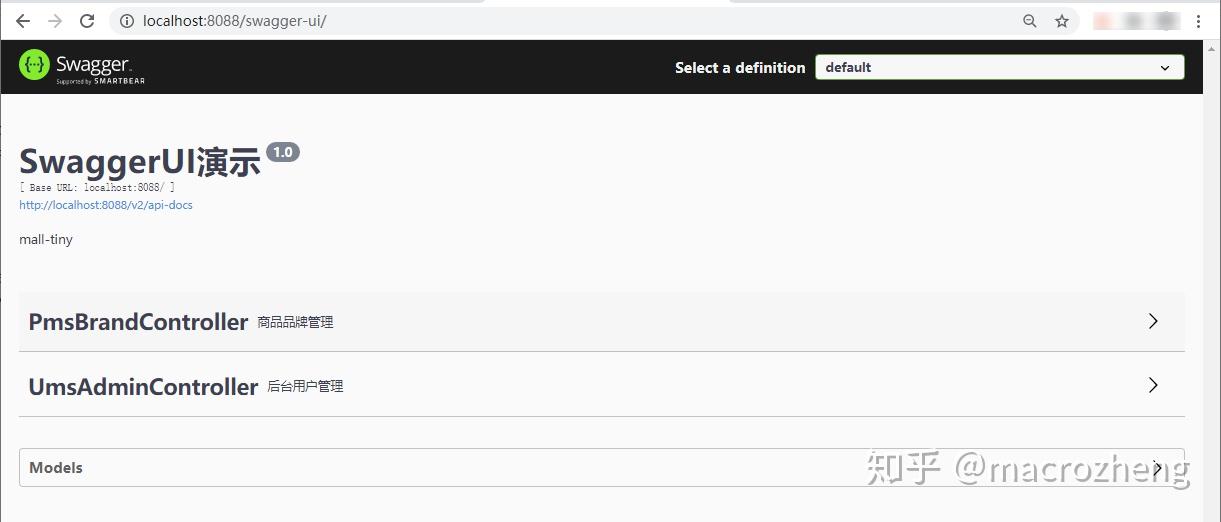The width and height of the screenshot is (1221, 522).
Task: Click the 商品品牌管理 description text
Action: coord(295,323)
